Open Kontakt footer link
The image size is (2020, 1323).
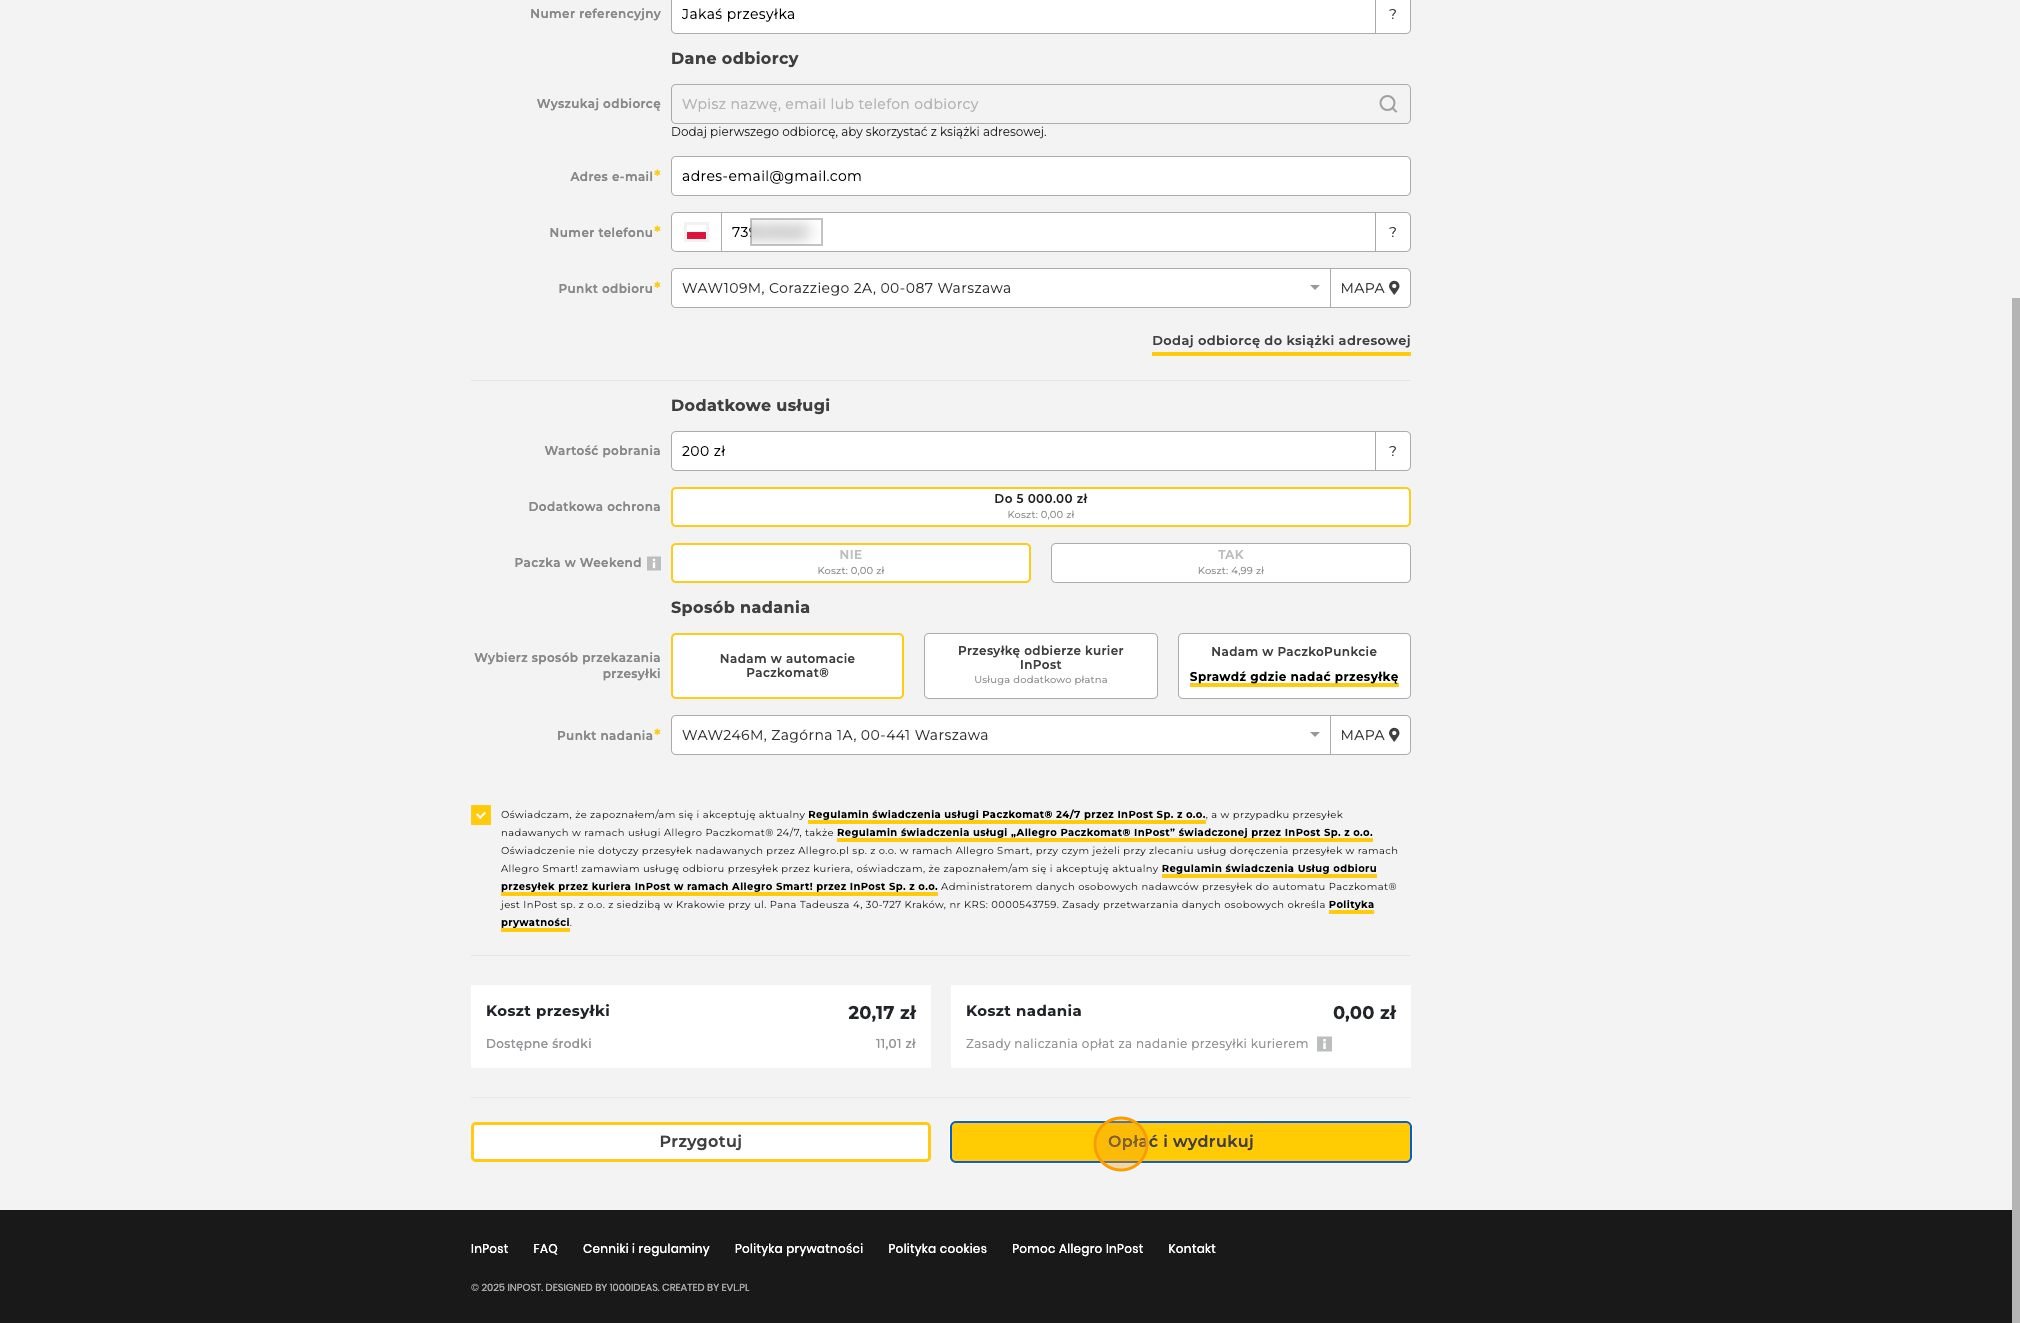coord(1192,1249)
